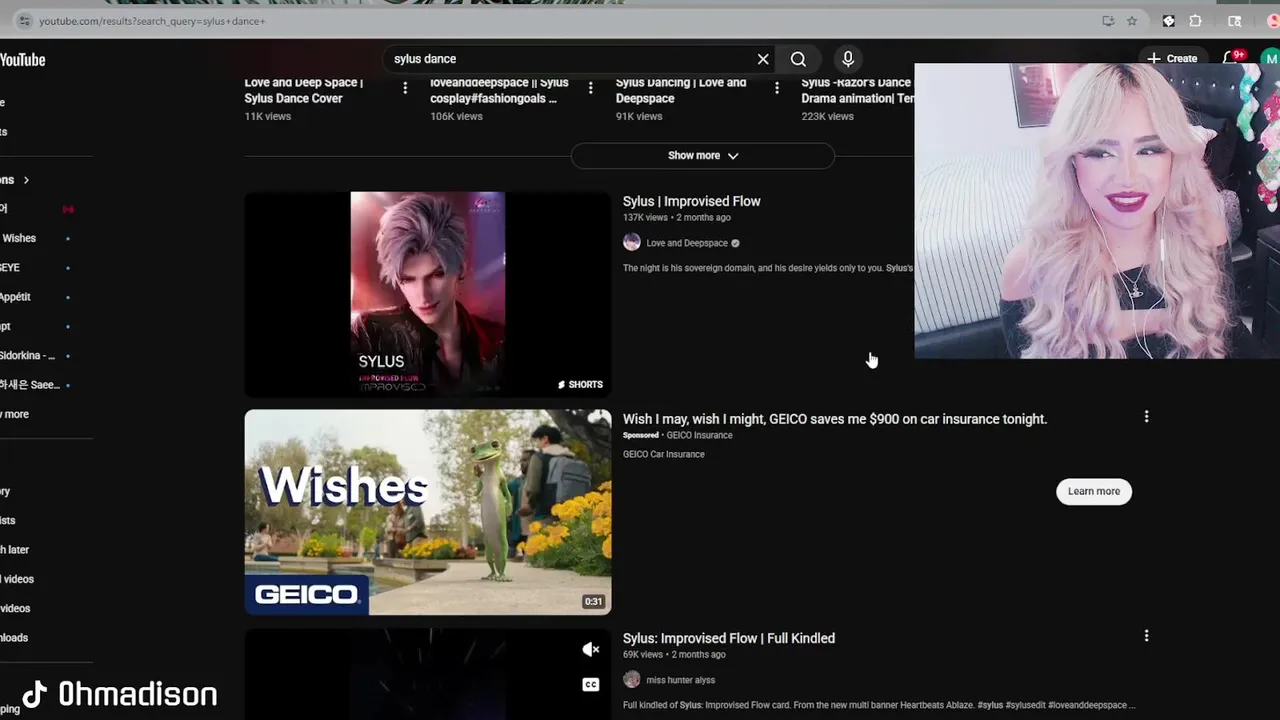The width and height of the screenshot is (1280, 720).
Task: Click the black tag extension icon
Action: point(1168,21)
